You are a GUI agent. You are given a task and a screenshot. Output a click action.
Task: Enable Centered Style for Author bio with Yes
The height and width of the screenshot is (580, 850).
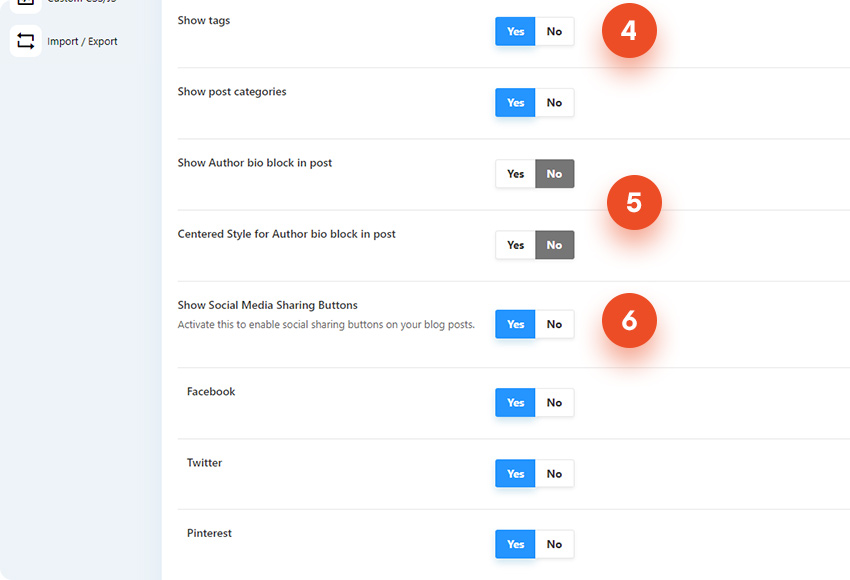515,245
